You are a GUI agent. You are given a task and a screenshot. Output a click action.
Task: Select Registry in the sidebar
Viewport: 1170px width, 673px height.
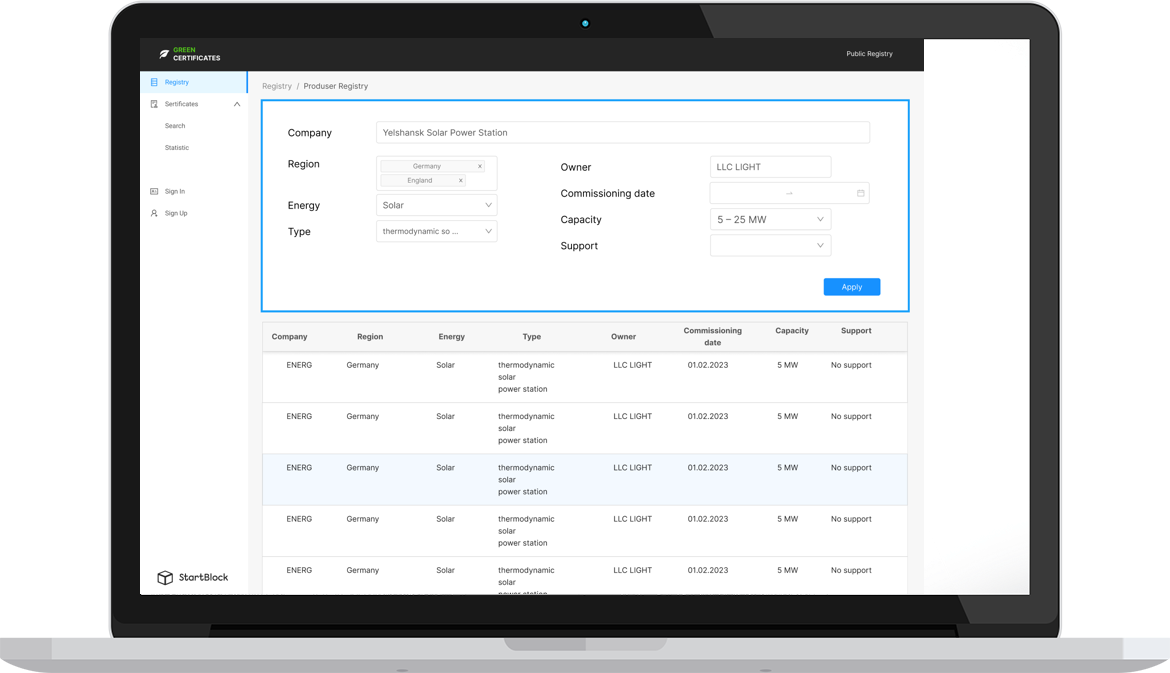[193, 82]
